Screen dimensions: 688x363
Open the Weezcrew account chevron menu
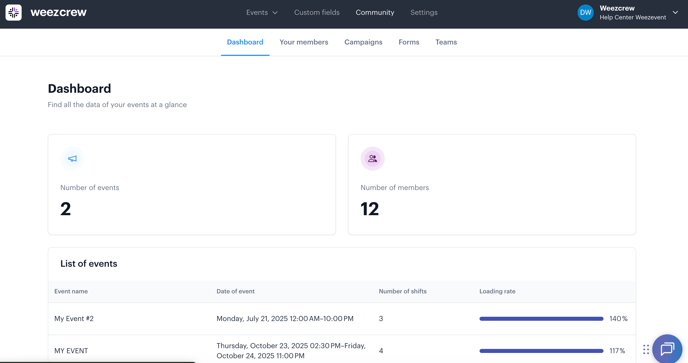[675, 12]
